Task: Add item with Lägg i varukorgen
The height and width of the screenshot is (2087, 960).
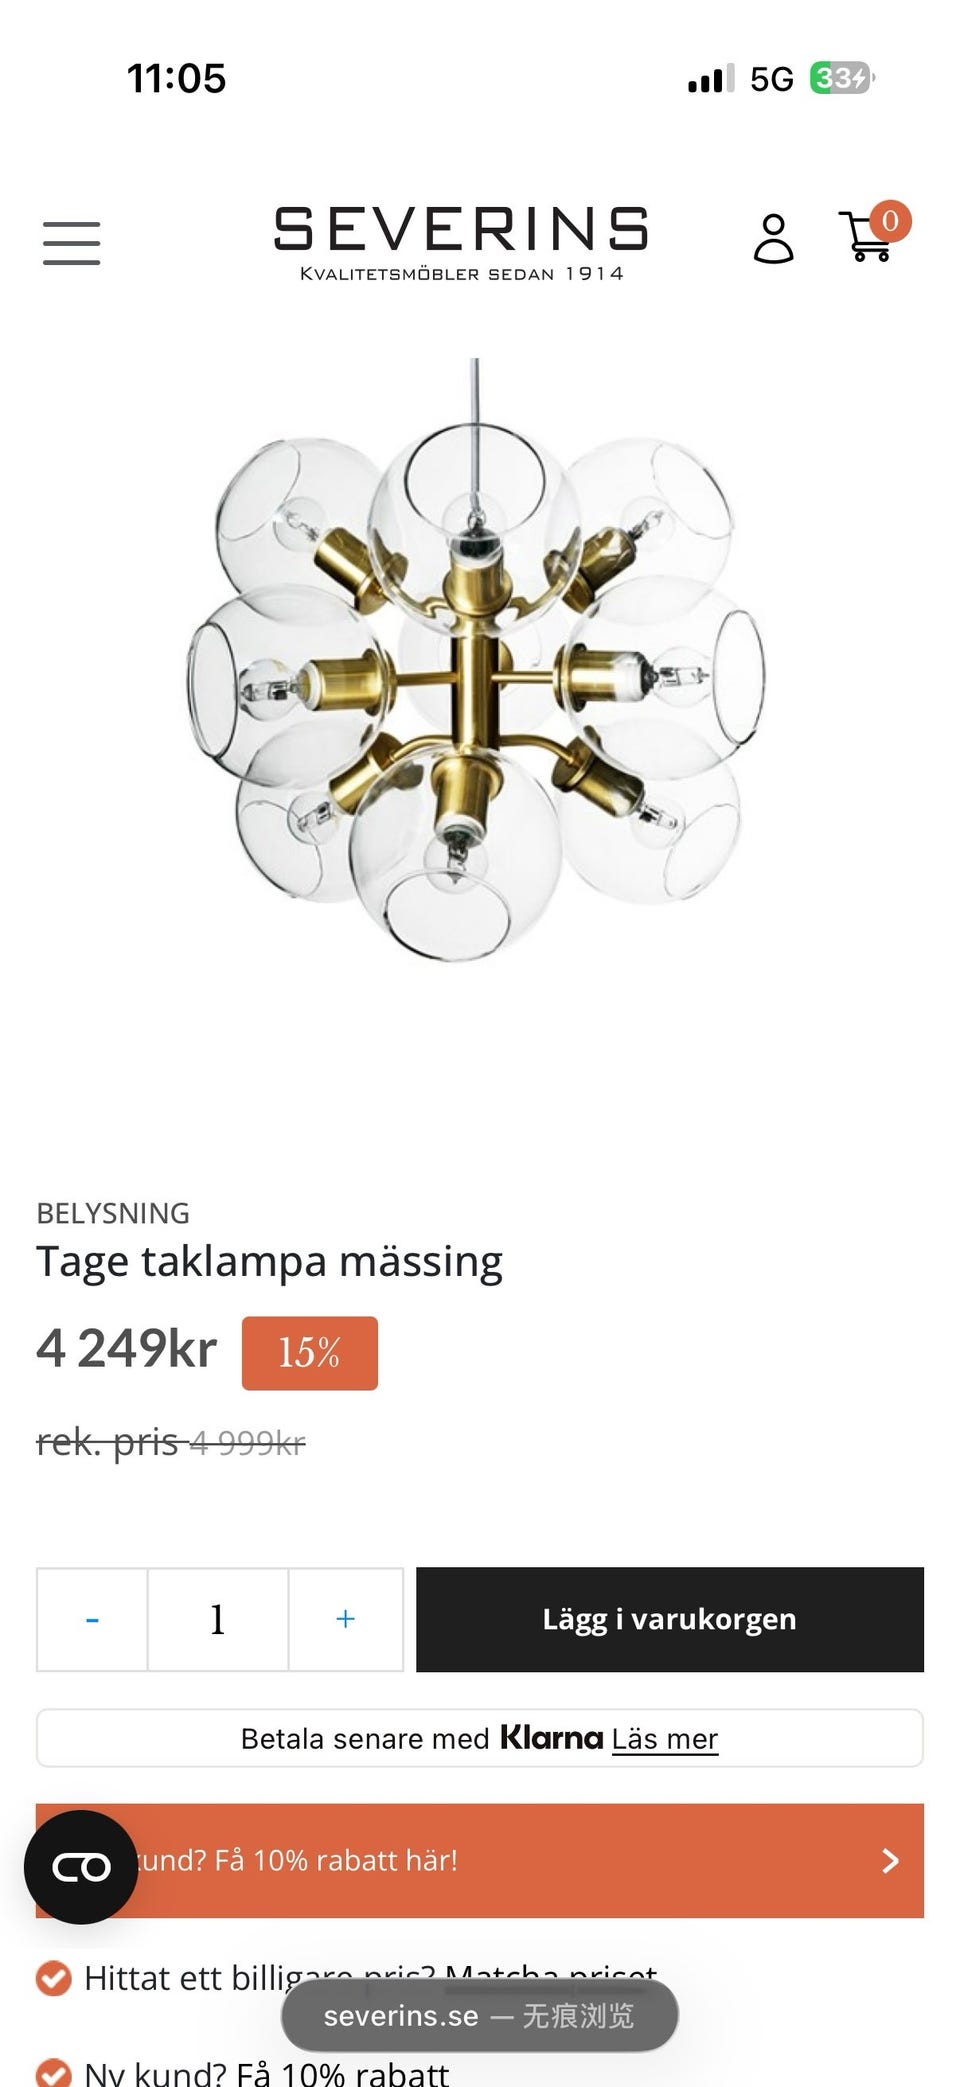Action: [670, 1619]
